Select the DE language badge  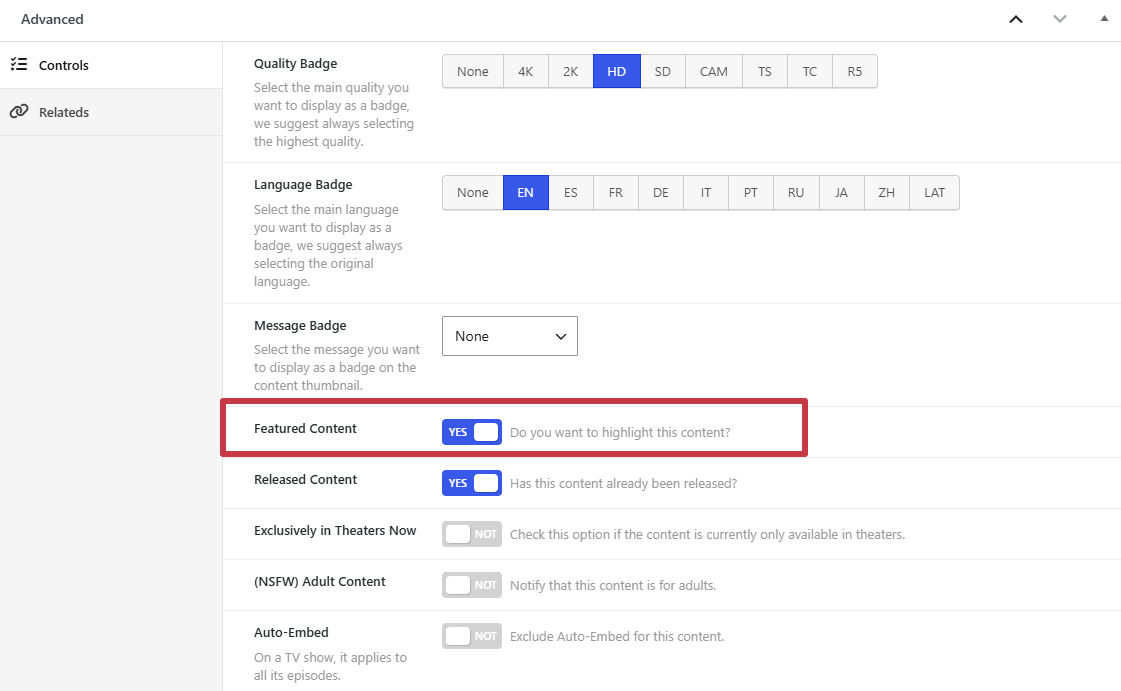[x=661, y=193]
